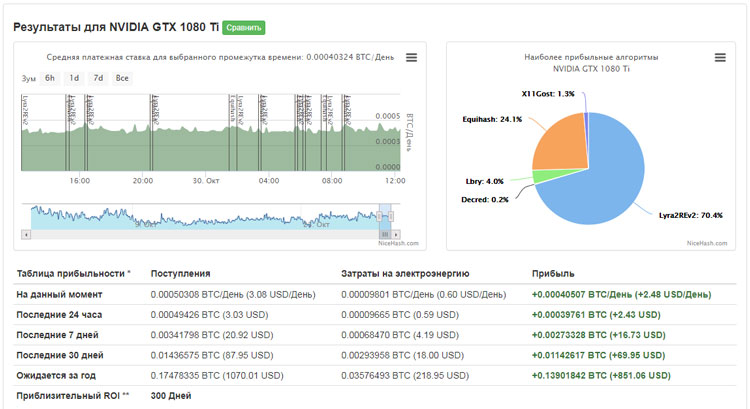
Task: Click the Последние 30 дней row label
Action: click(x=60, y=355)
